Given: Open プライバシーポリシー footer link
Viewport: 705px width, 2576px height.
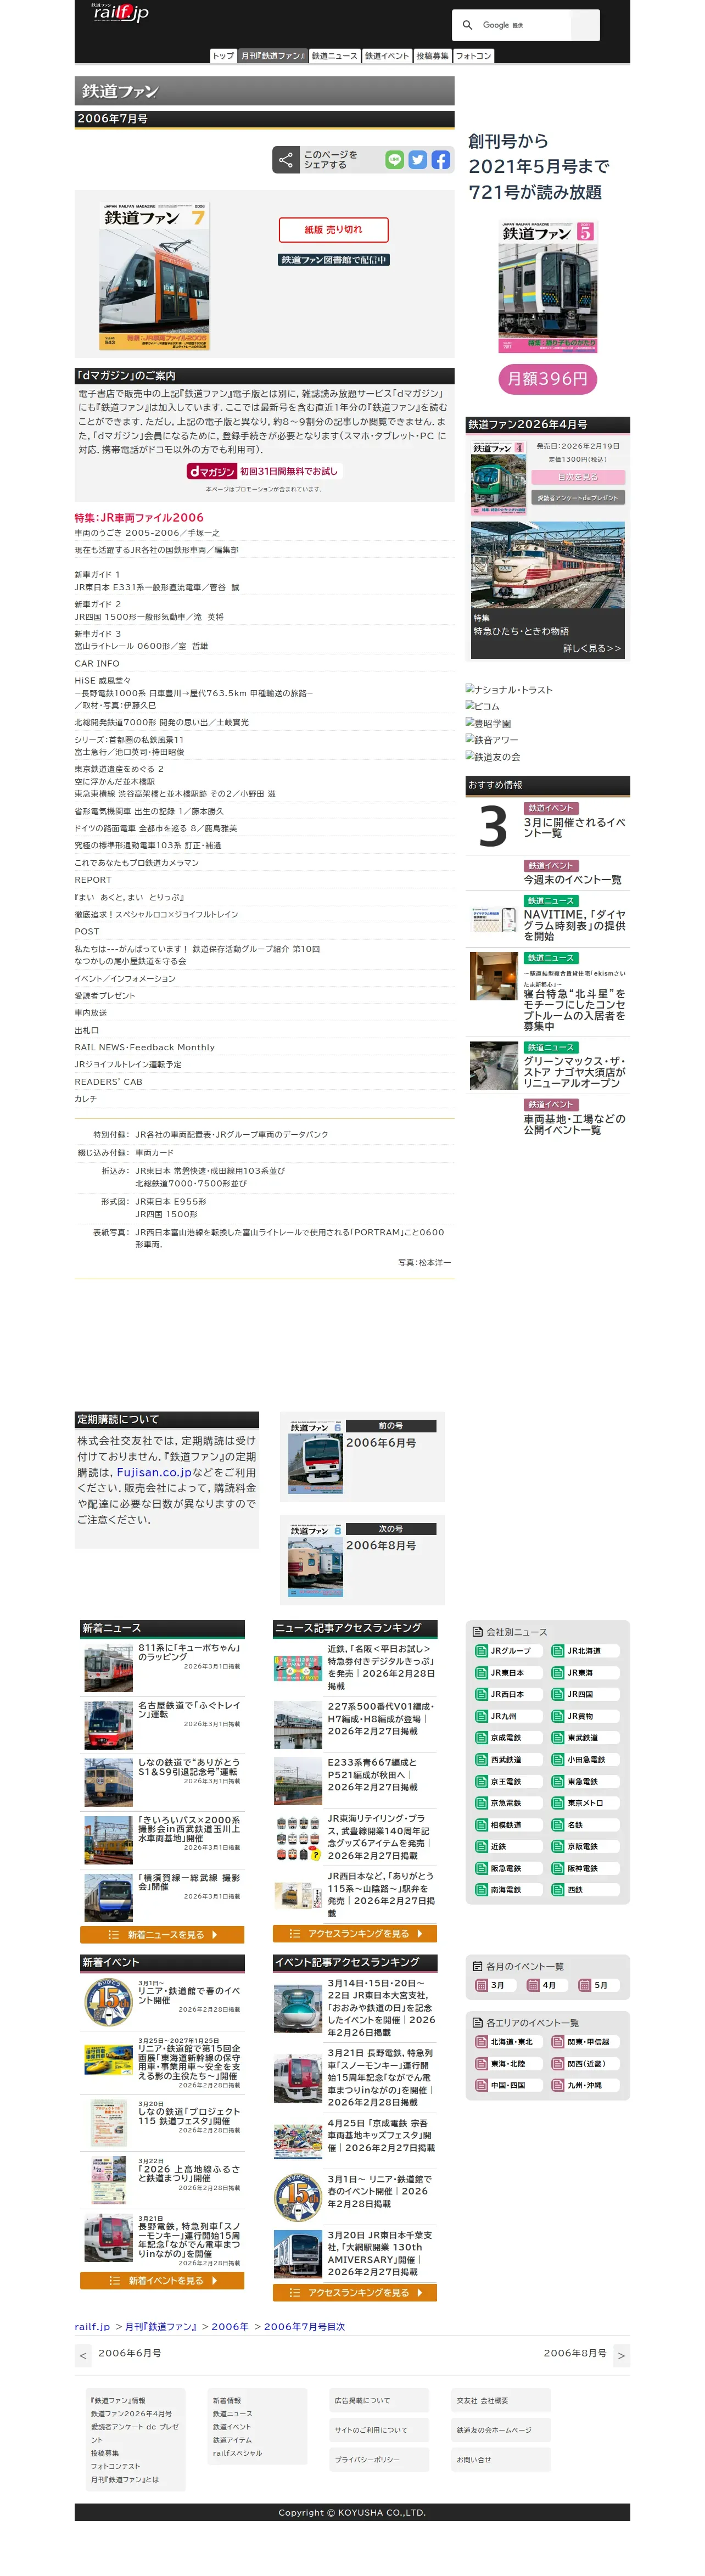Looking at the screenshot, I should click(367, 2459).
